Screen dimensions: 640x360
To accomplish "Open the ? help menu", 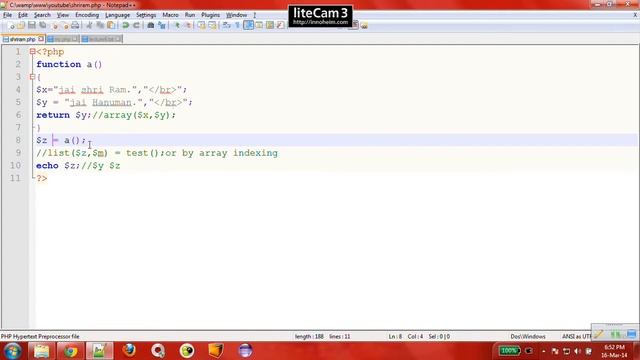I will pos(254,15).
